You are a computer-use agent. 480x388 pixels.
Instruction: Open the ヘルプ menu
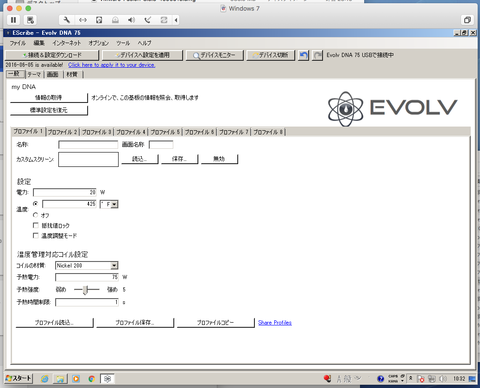144,43
